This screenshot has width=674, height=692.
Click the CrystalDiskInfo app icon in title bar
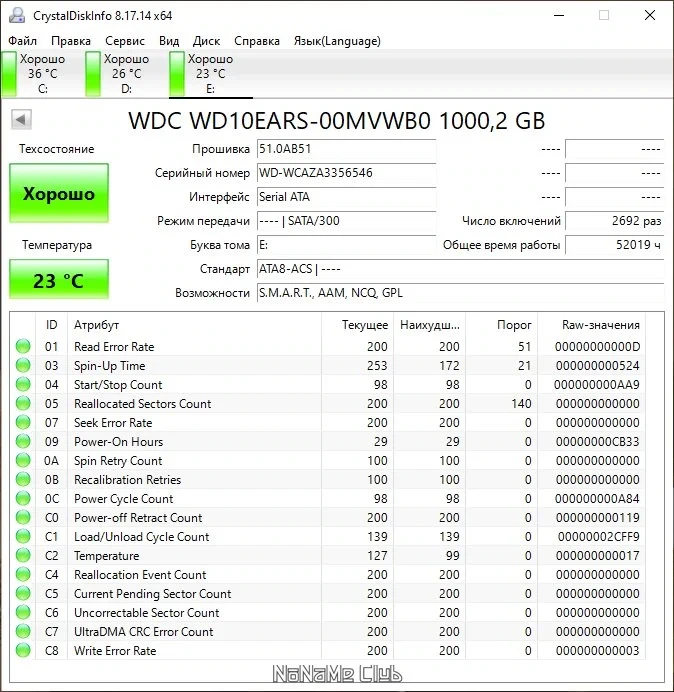[x=17, y=15]
